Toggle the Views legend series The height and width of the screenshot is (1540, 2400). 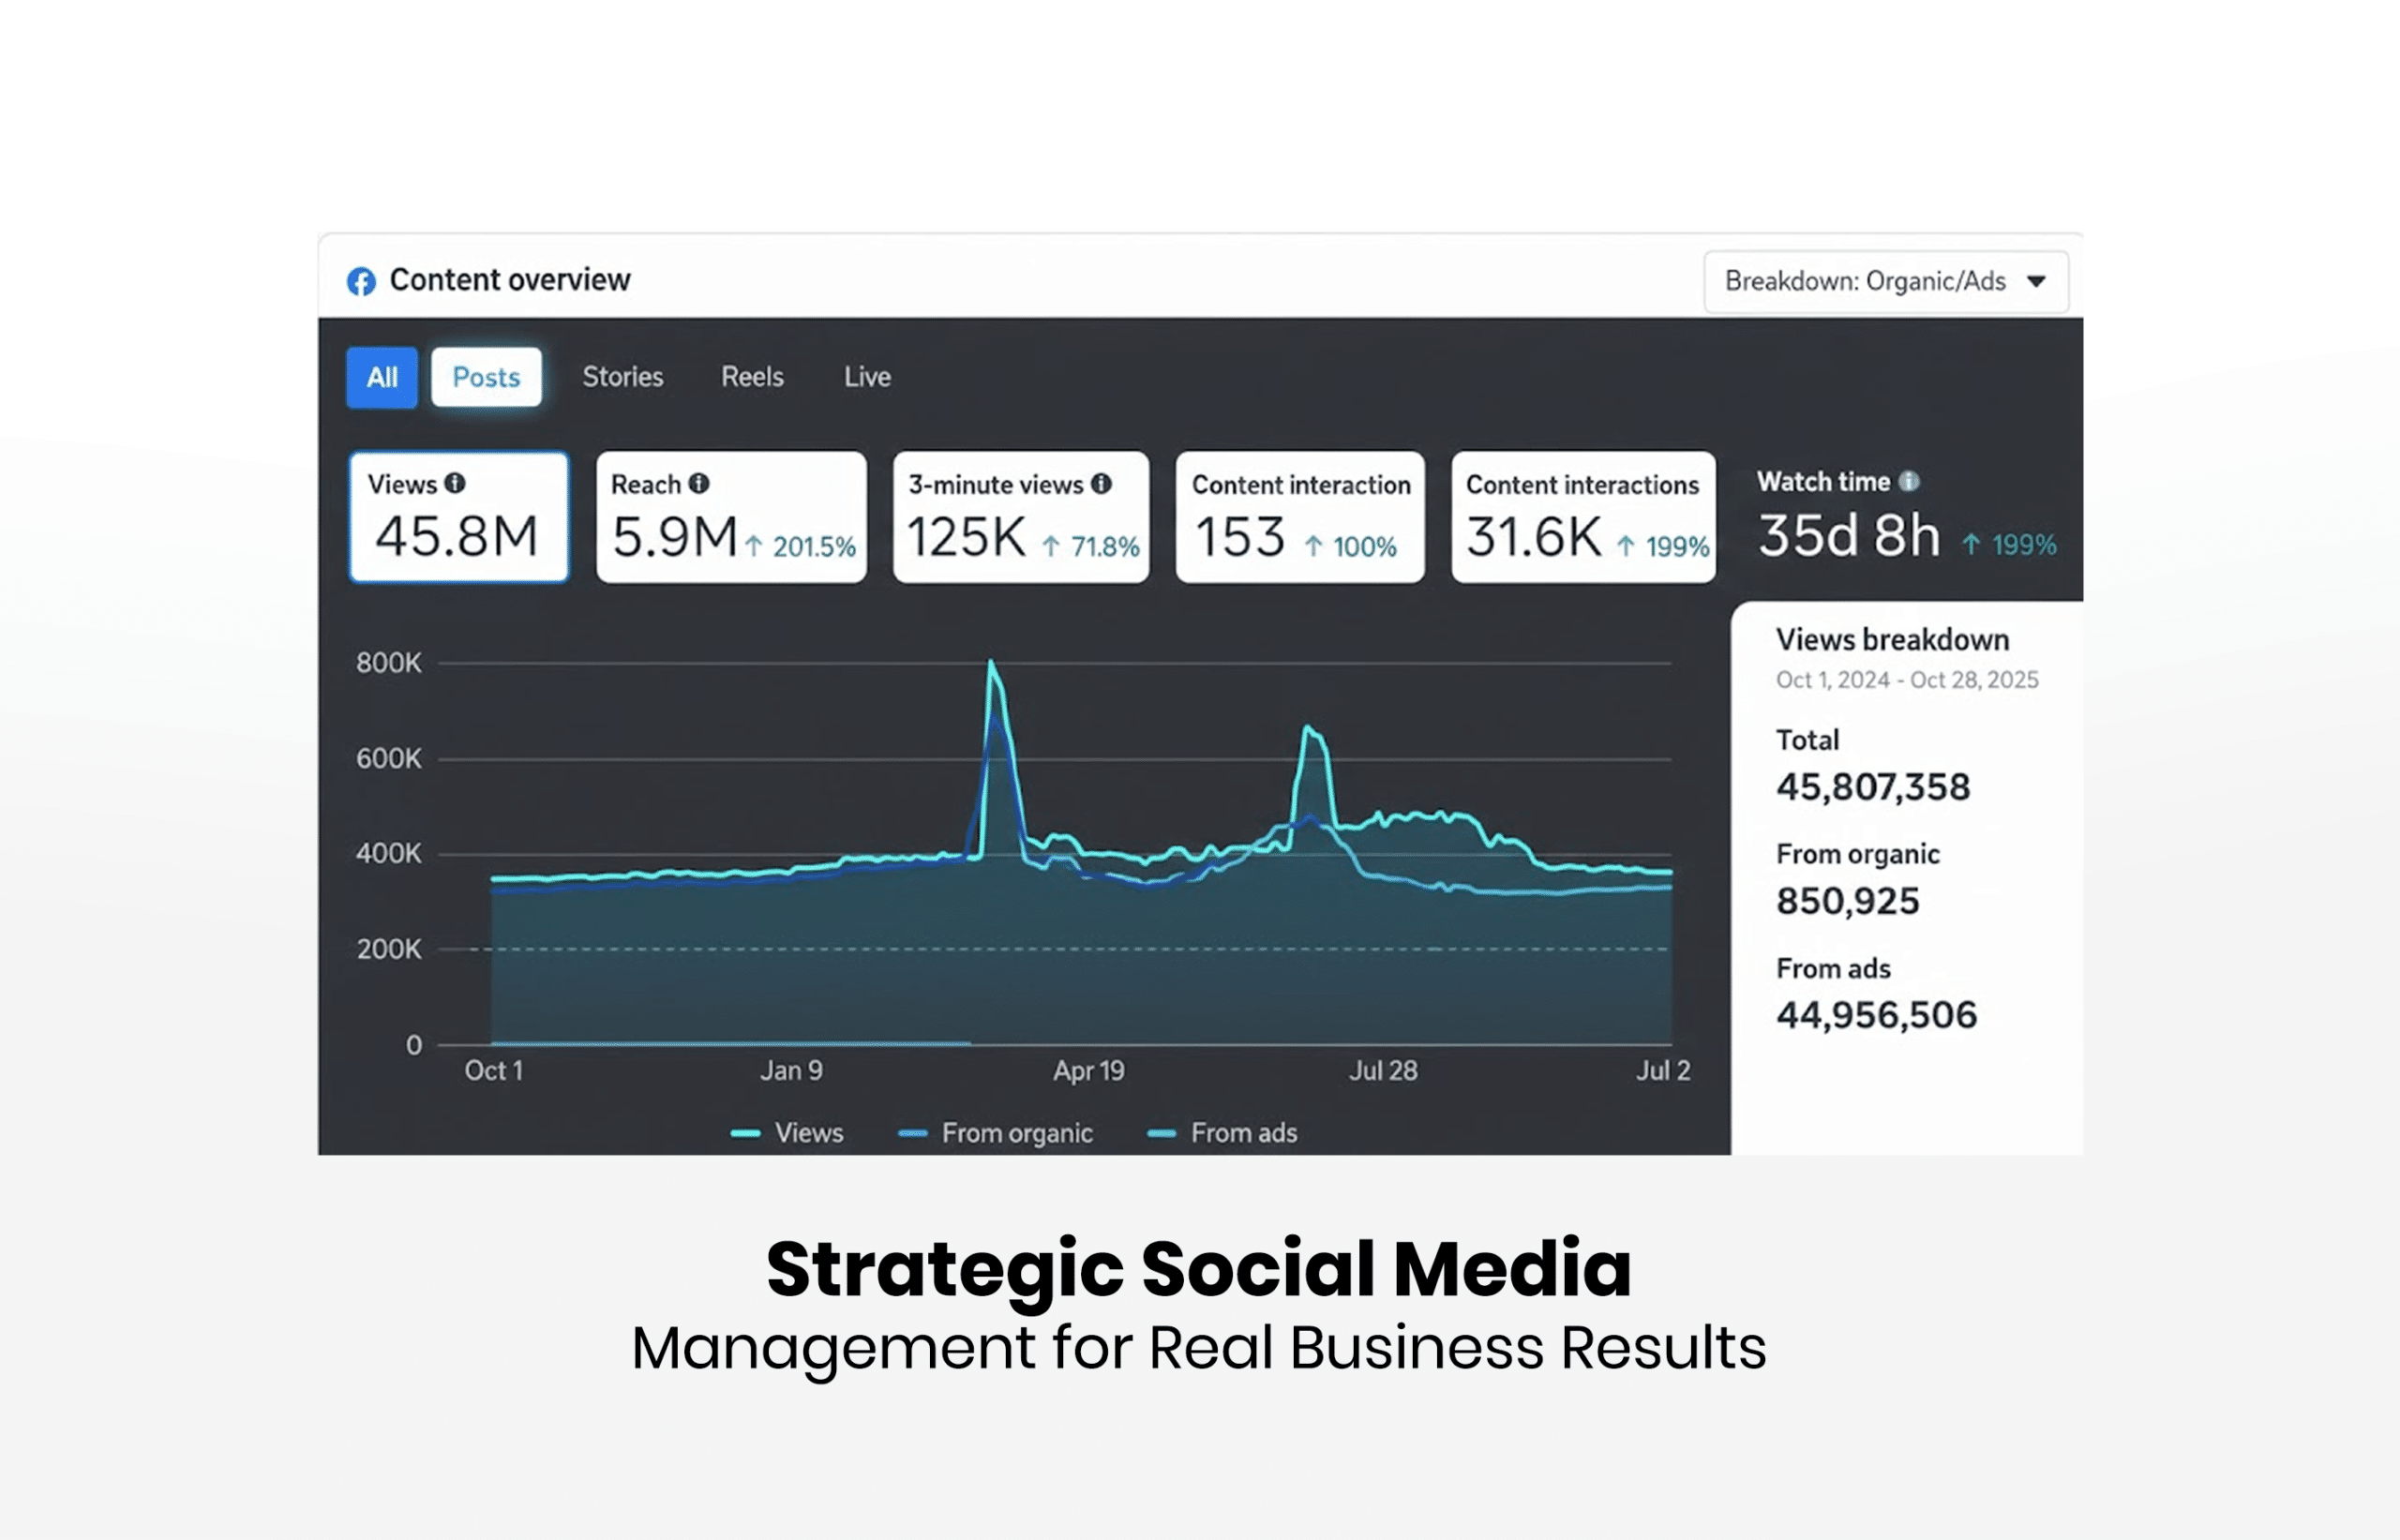coord(808,1133)
